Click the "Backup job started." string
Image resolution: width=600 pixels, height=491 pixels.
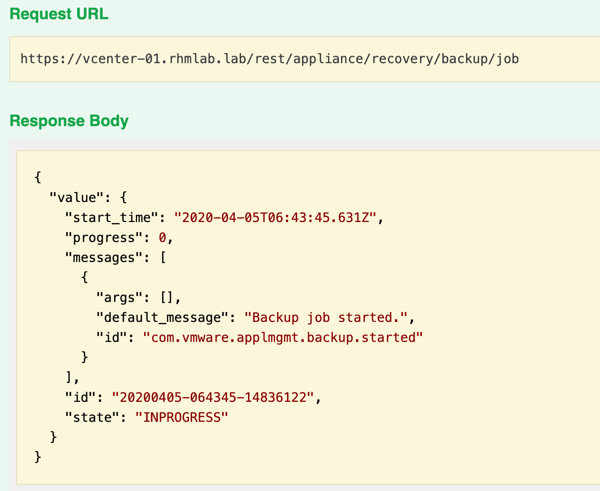[x=326, y=317]
